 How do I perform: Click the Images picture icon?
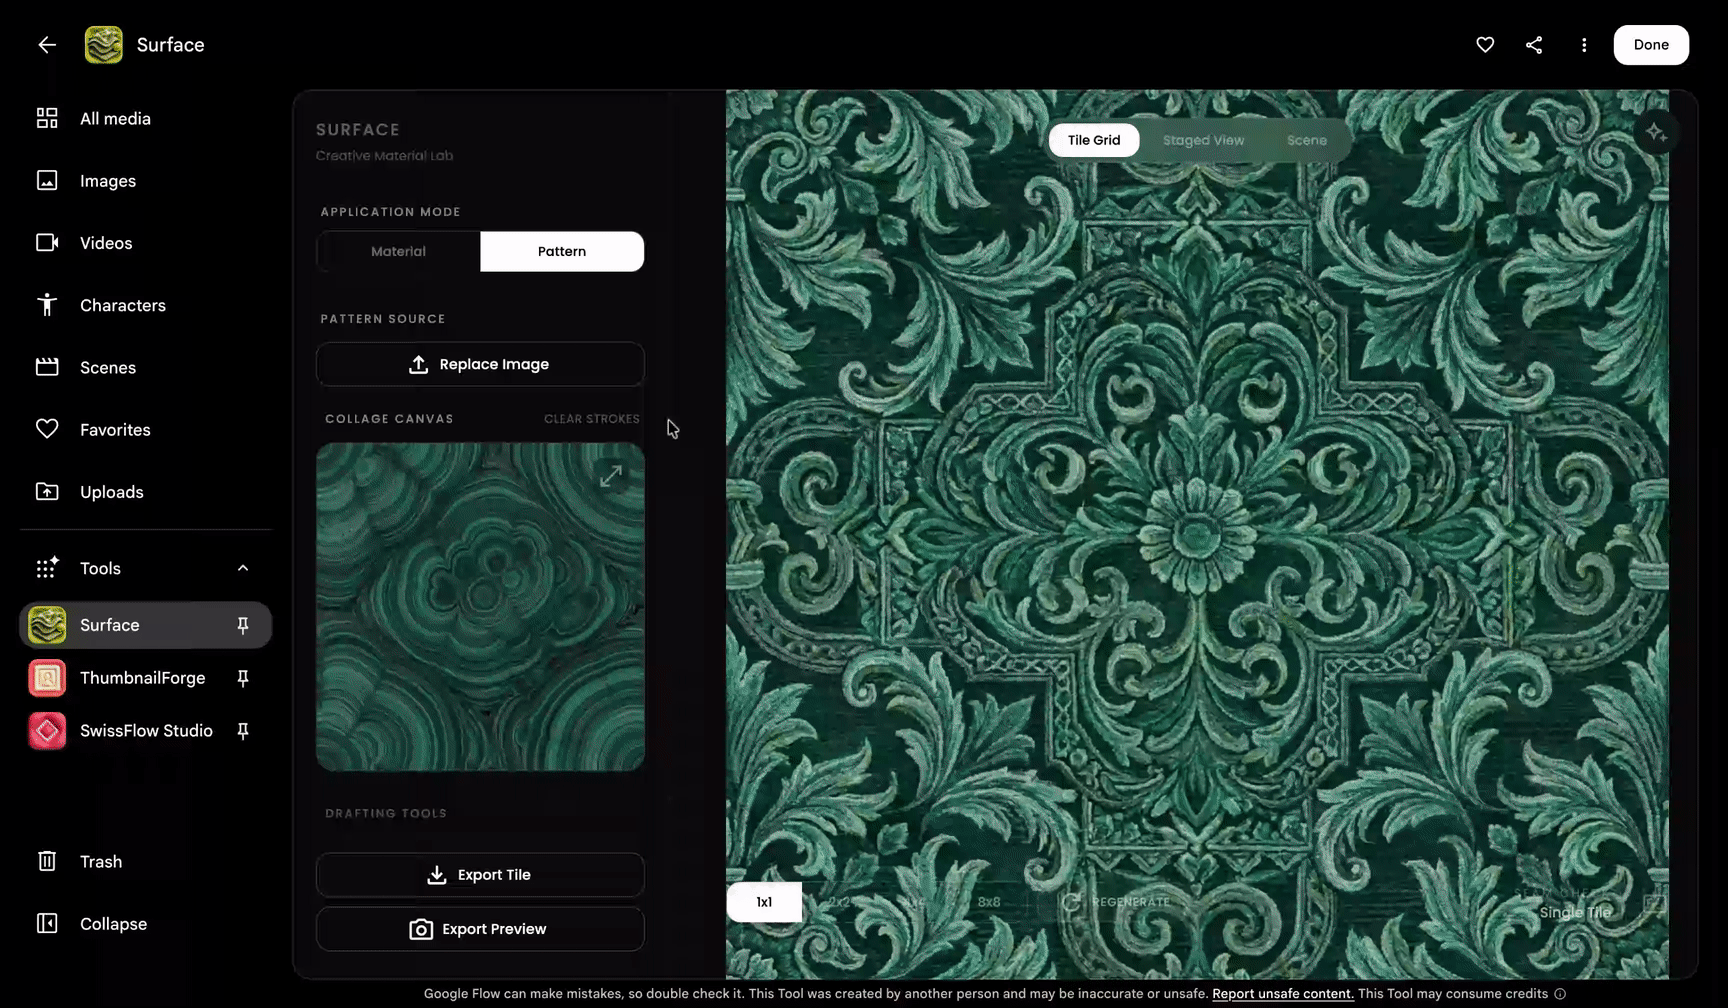(47, 180)
